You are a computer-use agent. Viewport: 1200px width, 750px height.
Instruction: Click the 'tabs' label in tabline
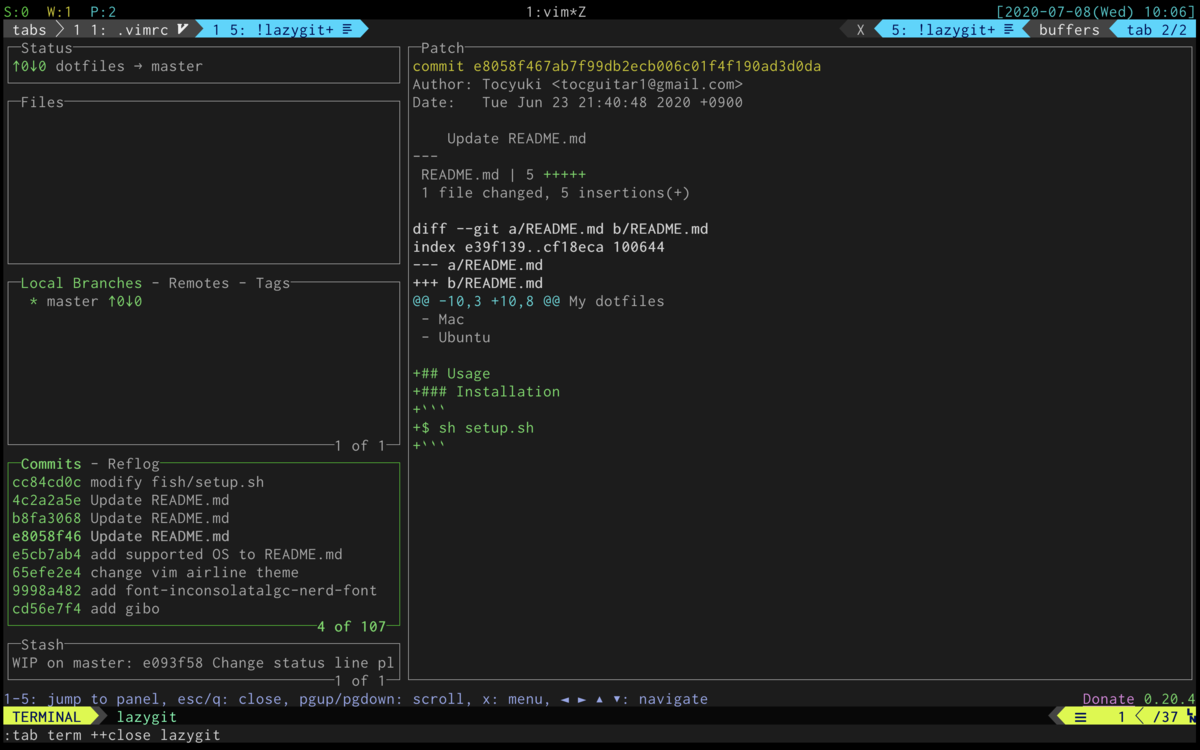point(30,30)
